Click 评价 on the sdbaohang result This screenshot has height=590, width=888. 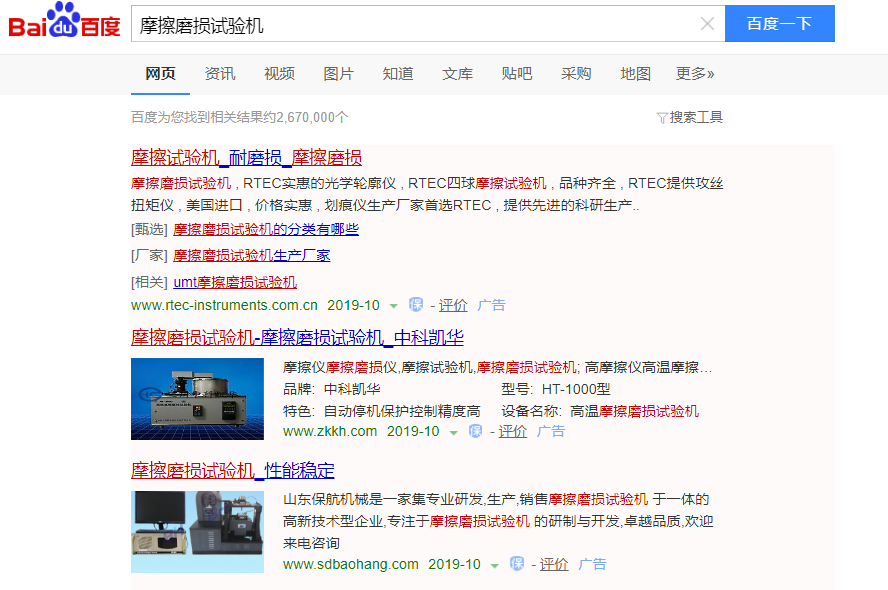(x=554, y=565)
